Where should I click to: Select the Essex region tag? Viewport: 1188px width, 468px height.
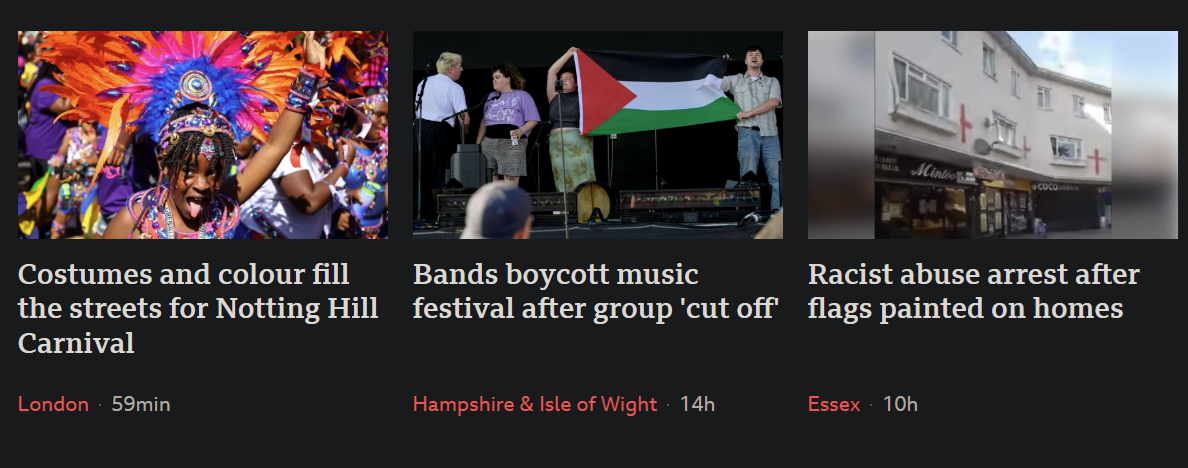click(x=834, y=404)
